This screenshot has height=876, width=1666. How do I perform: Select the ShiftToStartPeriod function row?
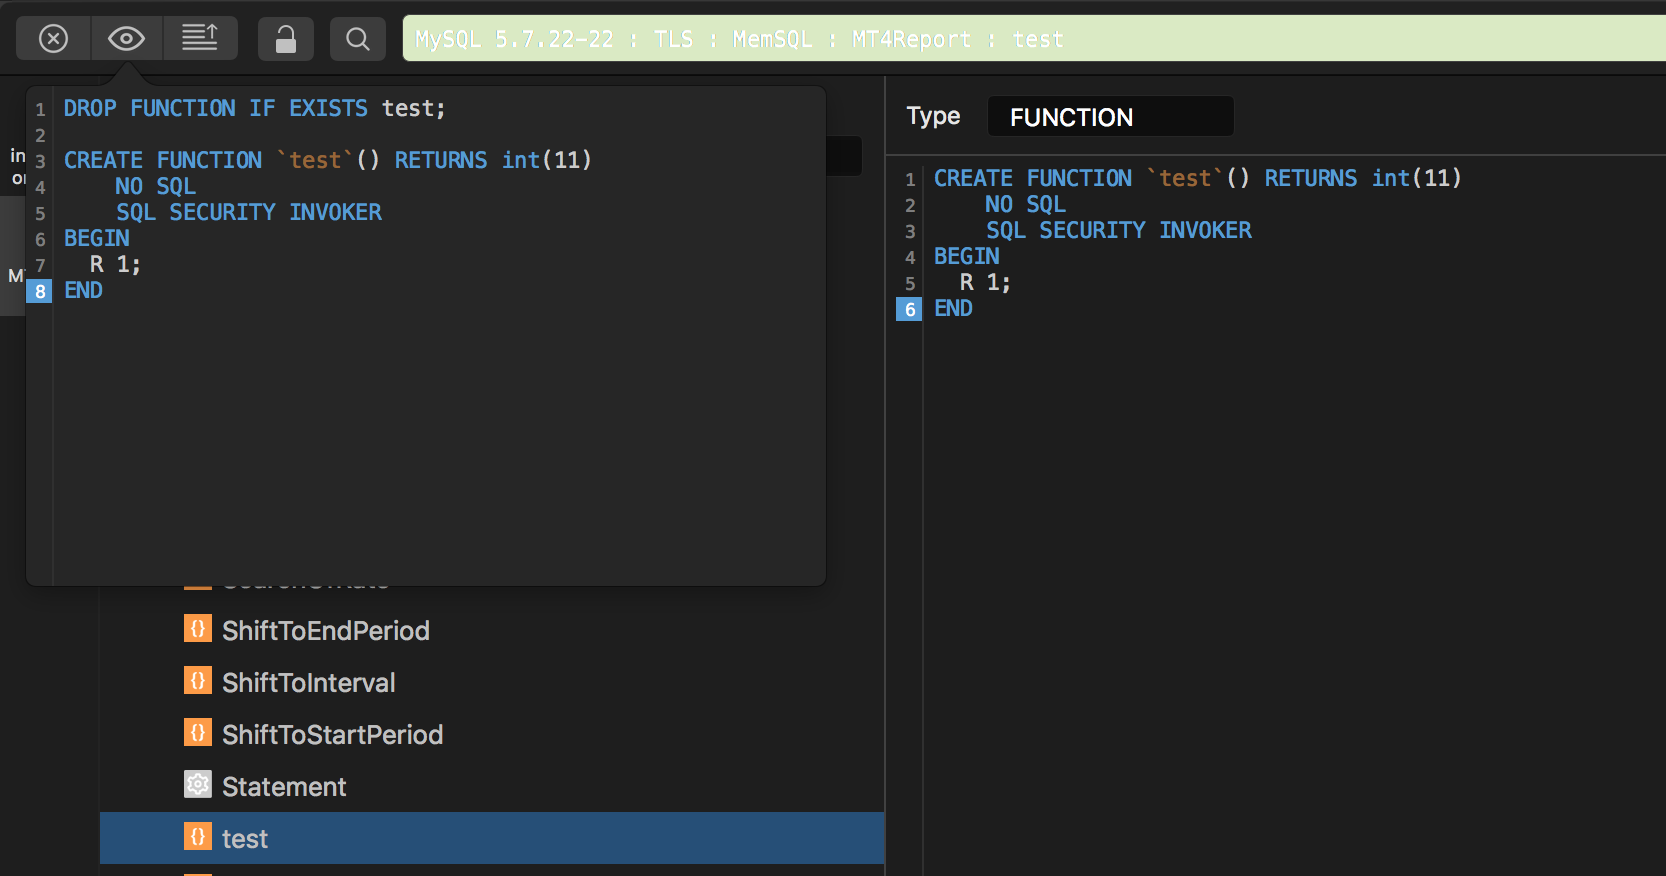[492, 734]
